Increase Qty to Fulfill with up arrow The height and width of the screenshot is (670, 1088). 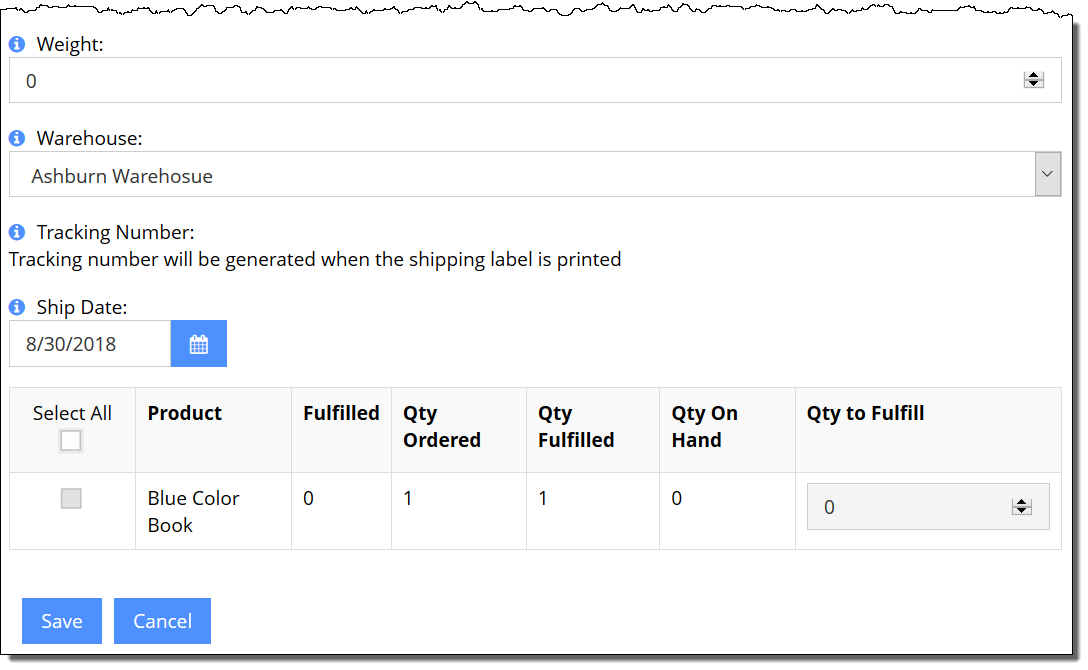[x=1021, y=502]
